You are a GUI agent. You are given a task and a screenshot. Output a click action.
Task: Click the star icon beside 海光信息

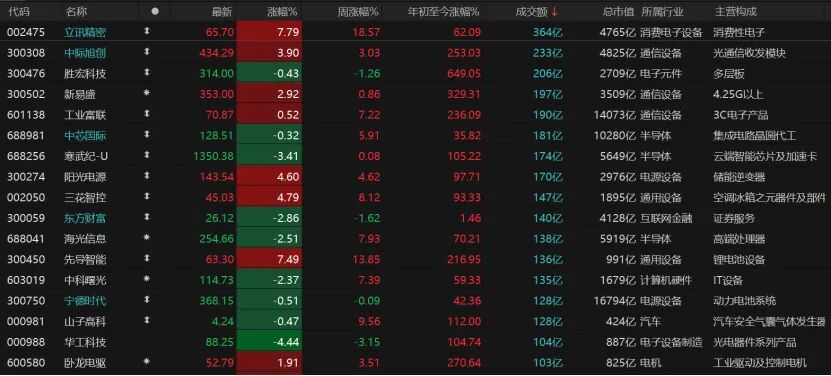tap(147, 239)
